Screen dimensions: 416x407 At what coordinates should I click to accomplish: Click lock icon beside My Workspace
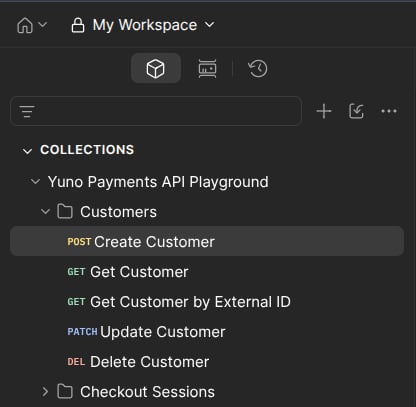point(78,25)
